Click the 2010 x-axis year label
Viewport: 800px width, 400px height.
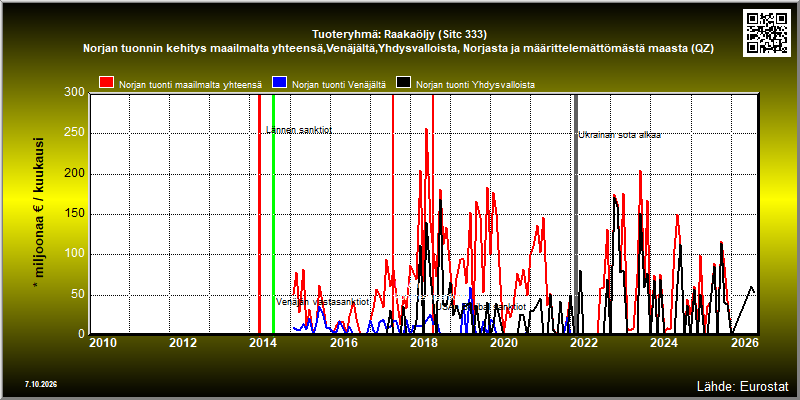[103, 342]
